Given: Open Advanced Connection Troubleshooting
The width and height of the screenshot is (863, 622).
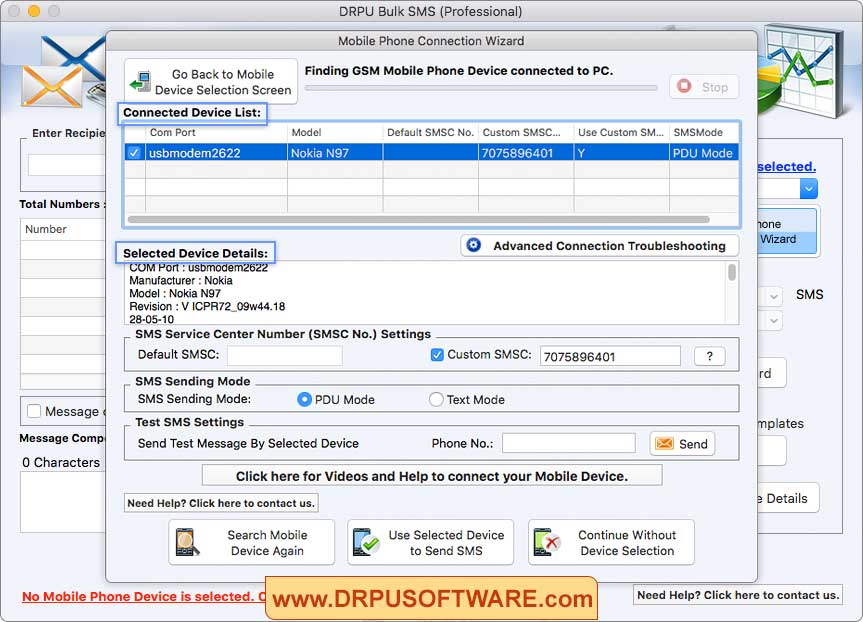Looking at the screenshot, I should point(600,245).
